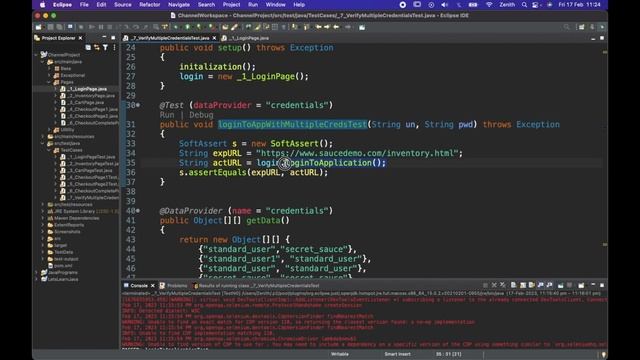Click the Writable status bar entry
The image size is (640, 360).
(x=340, y=354)
